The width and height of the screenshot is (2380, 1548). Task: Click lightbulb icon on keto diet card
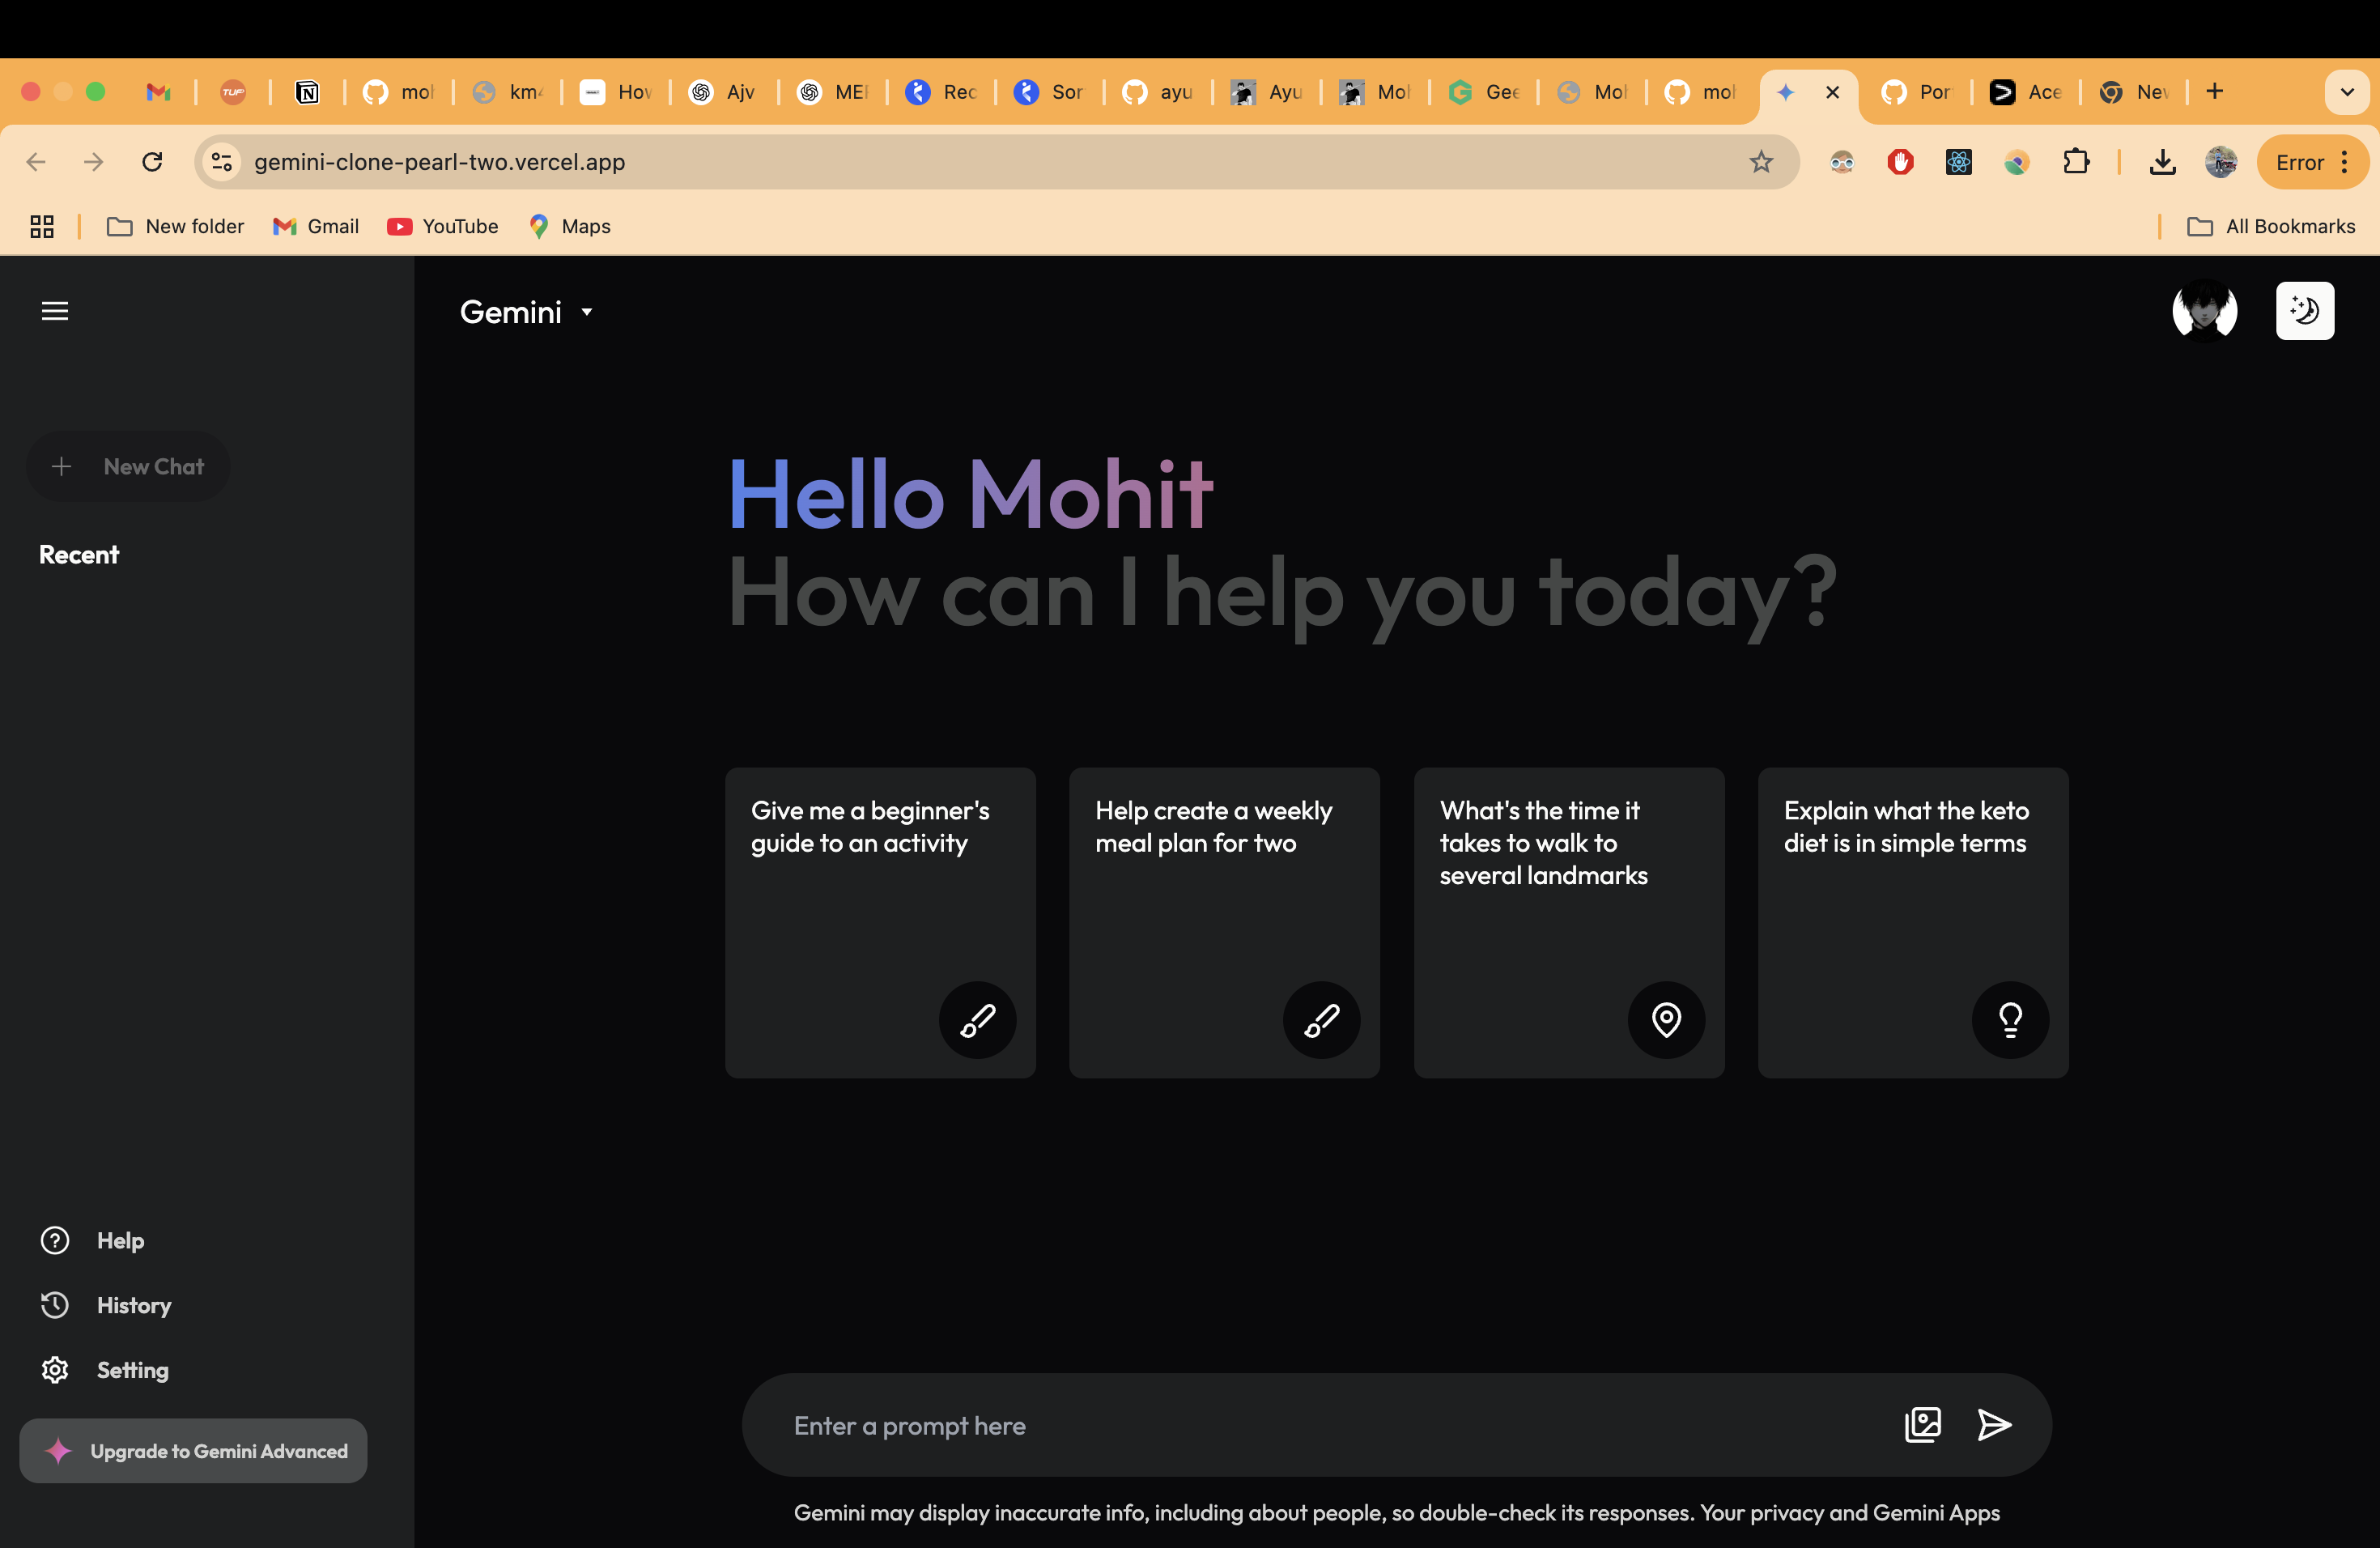pyautogui.click(x=2010, y=1019)
